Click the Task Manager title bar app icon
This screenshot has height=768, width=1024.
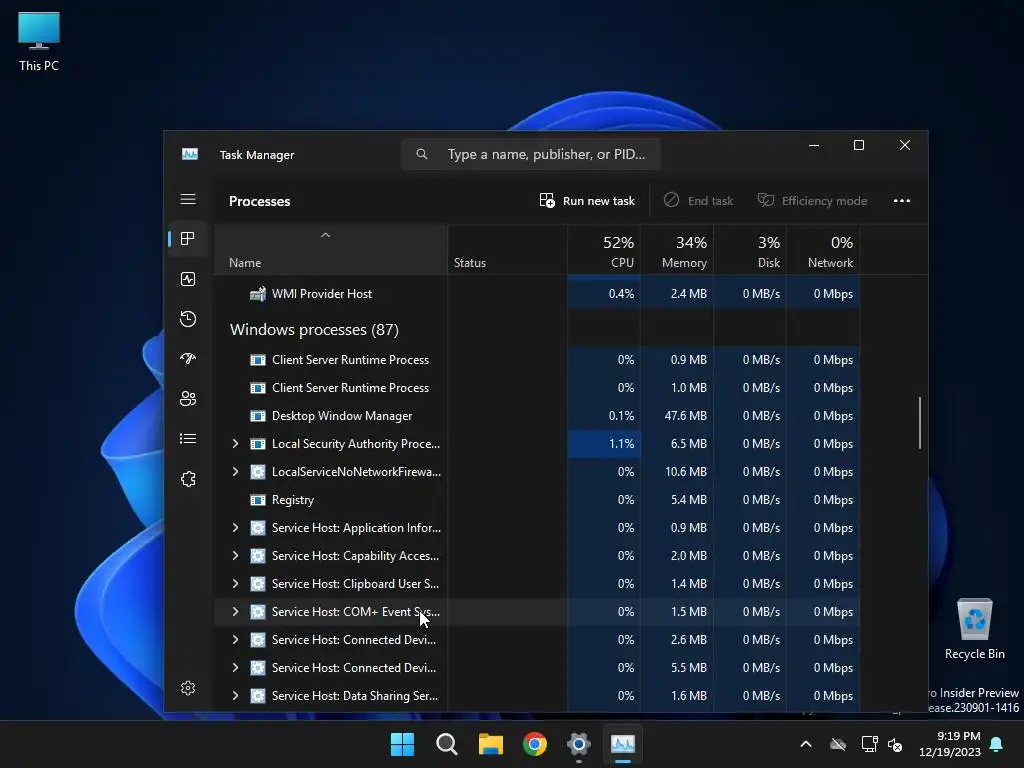pyautogui.click(x=190, y=154)
